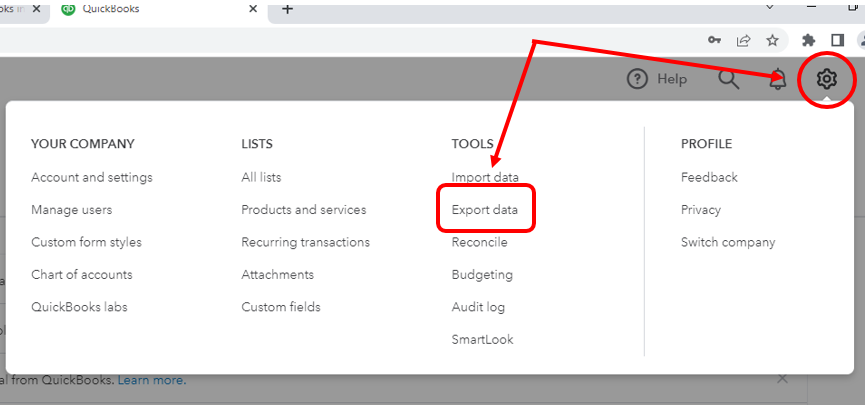The width and height of the screenshot is (865, 405).
Task: Follow the Learn more link
Action: tap(152, 380)
